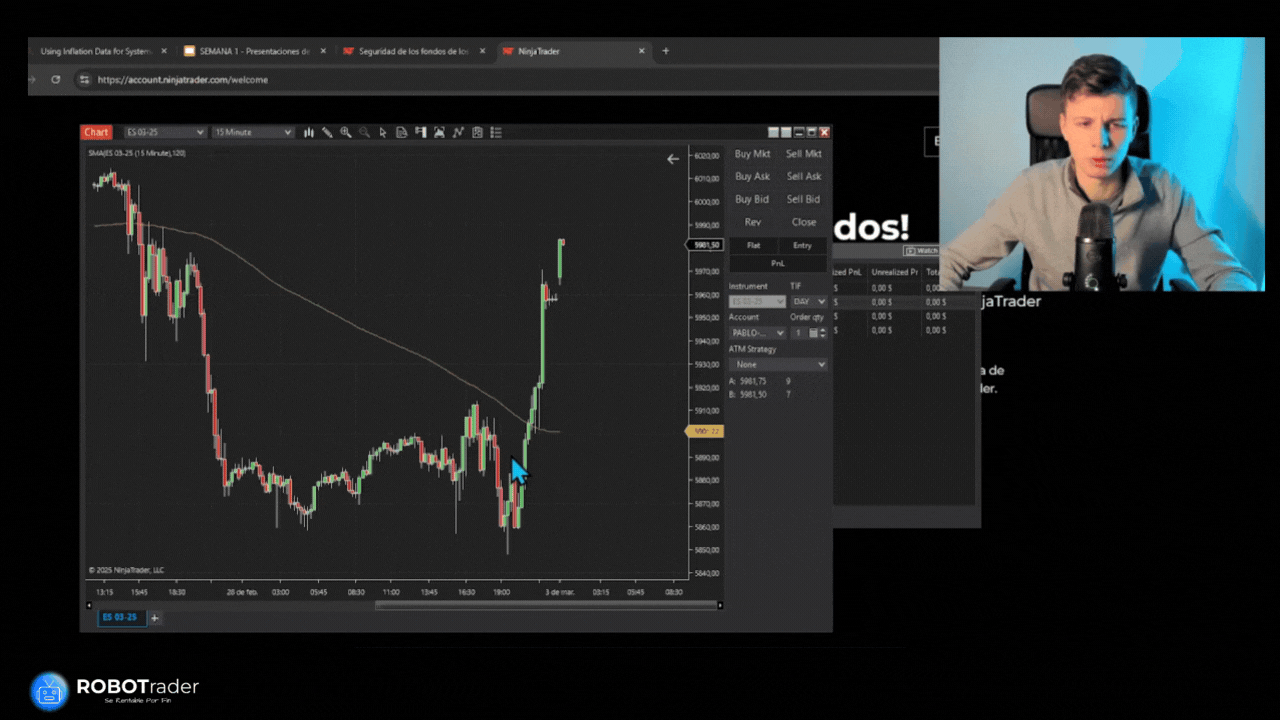The width and height of the screenshot is (1280, 720).
Task: Close the Seguridad de los fondos tab
Action: (483, 51)
